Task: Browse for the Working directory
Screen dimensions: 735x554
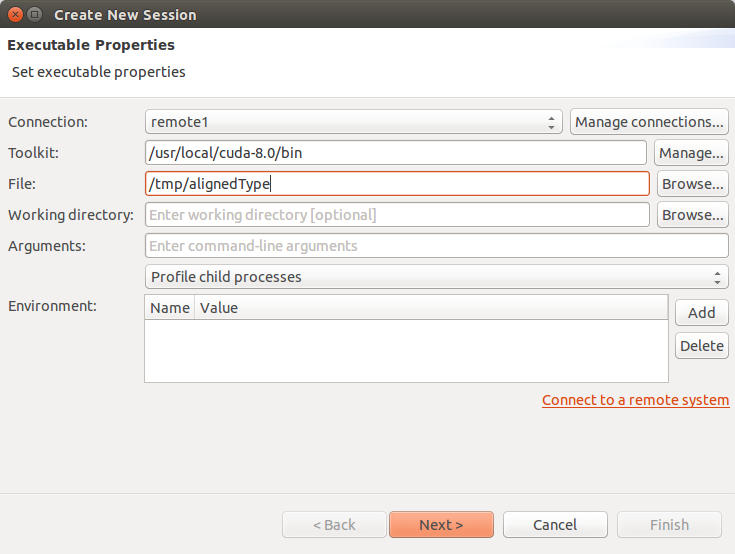Action: pos(692,215)
